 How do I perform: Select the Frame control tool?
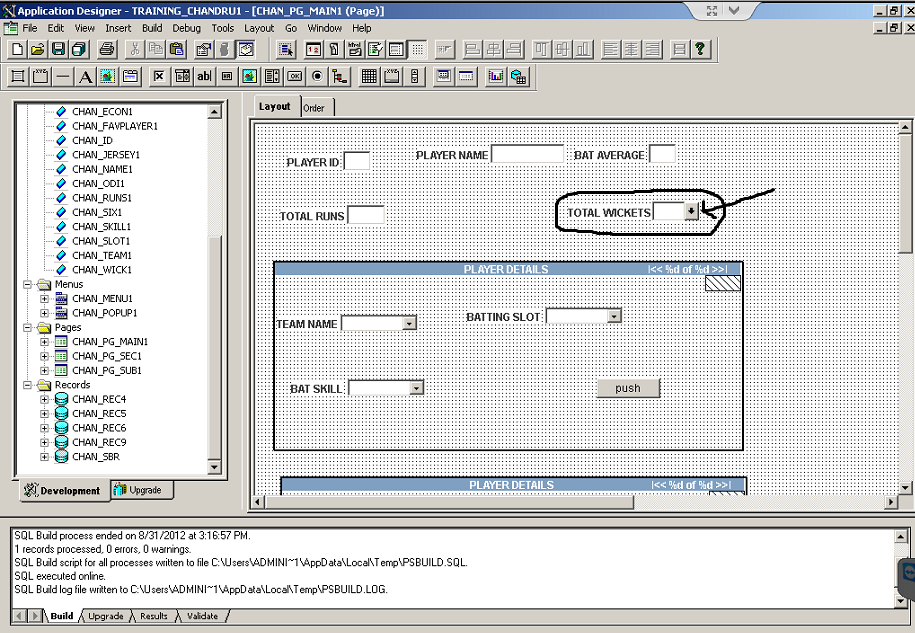tap(16, 76)
